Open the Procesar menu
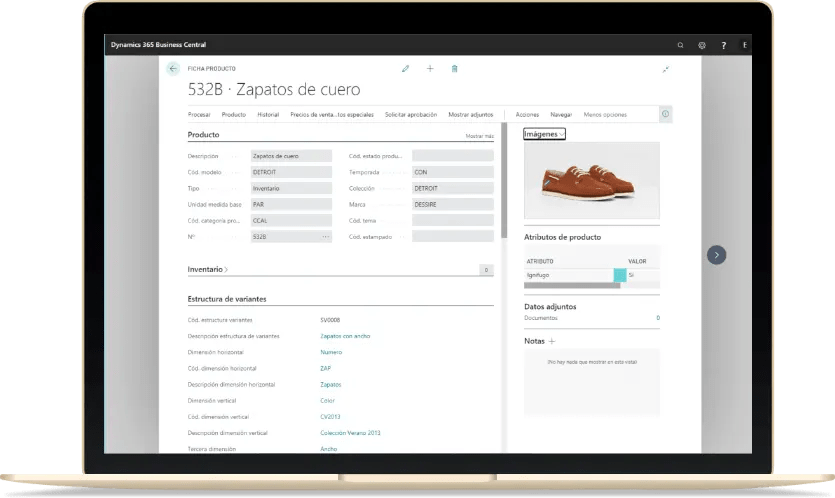Viewport: 835px width, 498px height. [199, 115]
